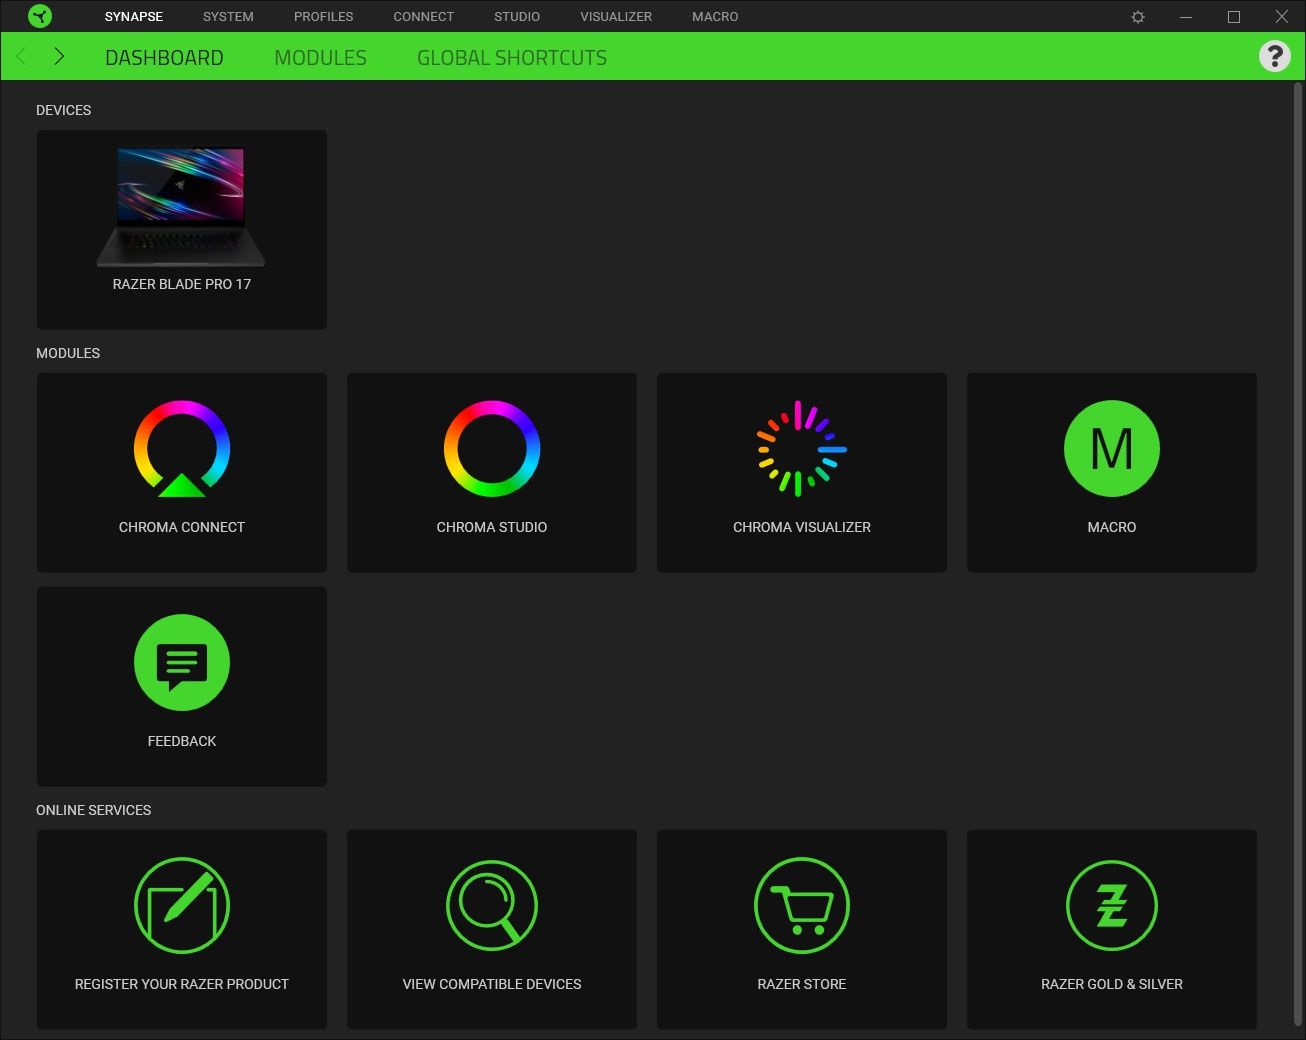Open the help question mark icon
Image resolution: width=1306 pixels, height=1040 pixels.
[1274, 56]
